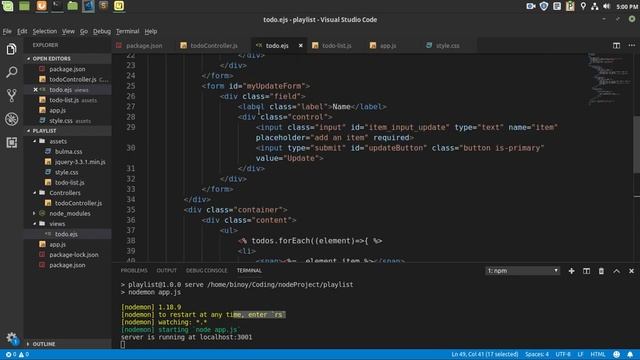
Task: Open the Search view in activity bar
Action: 11,72
